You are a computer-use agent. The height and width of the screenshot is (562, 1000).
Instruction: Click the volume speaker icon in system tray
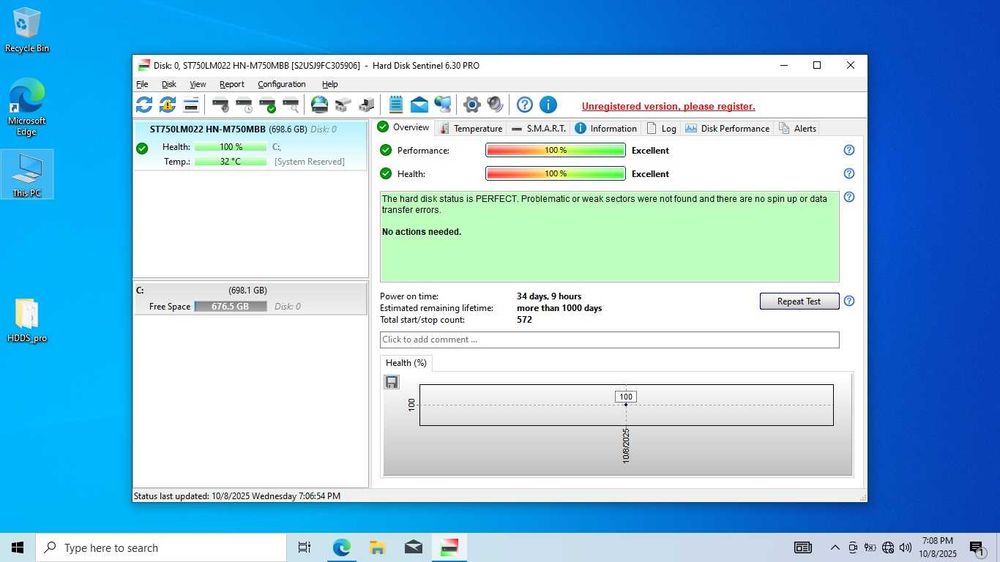coord(905,547)
